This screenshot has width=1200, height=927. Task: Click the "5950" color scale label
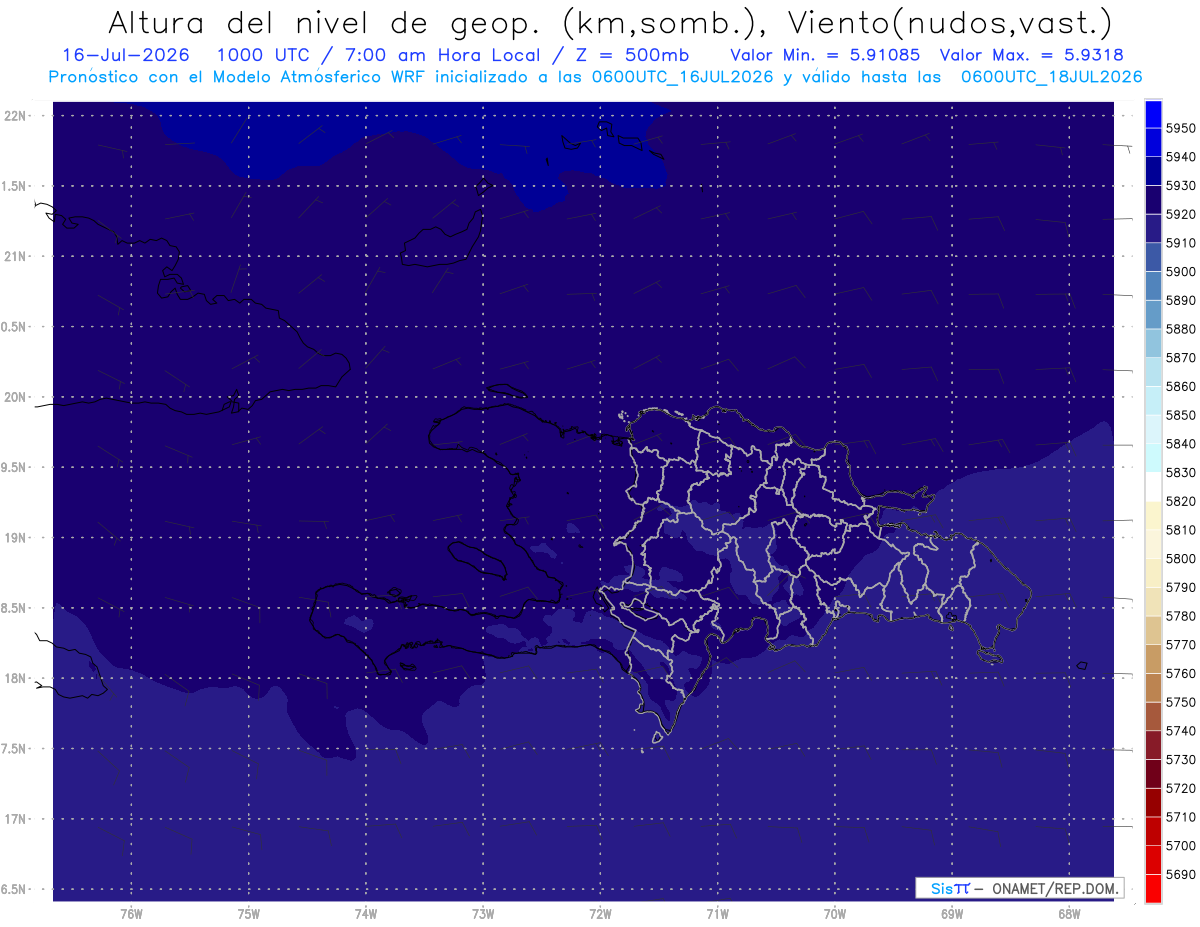(1180, 128)
